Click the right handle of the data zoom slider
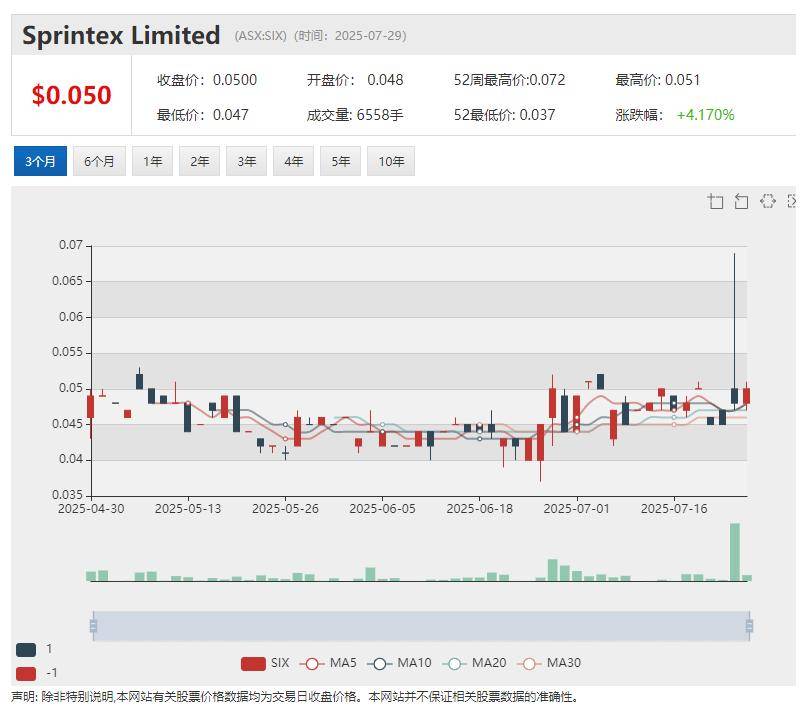The width and height of the screenshot is (809, 716). pos(749,626)
